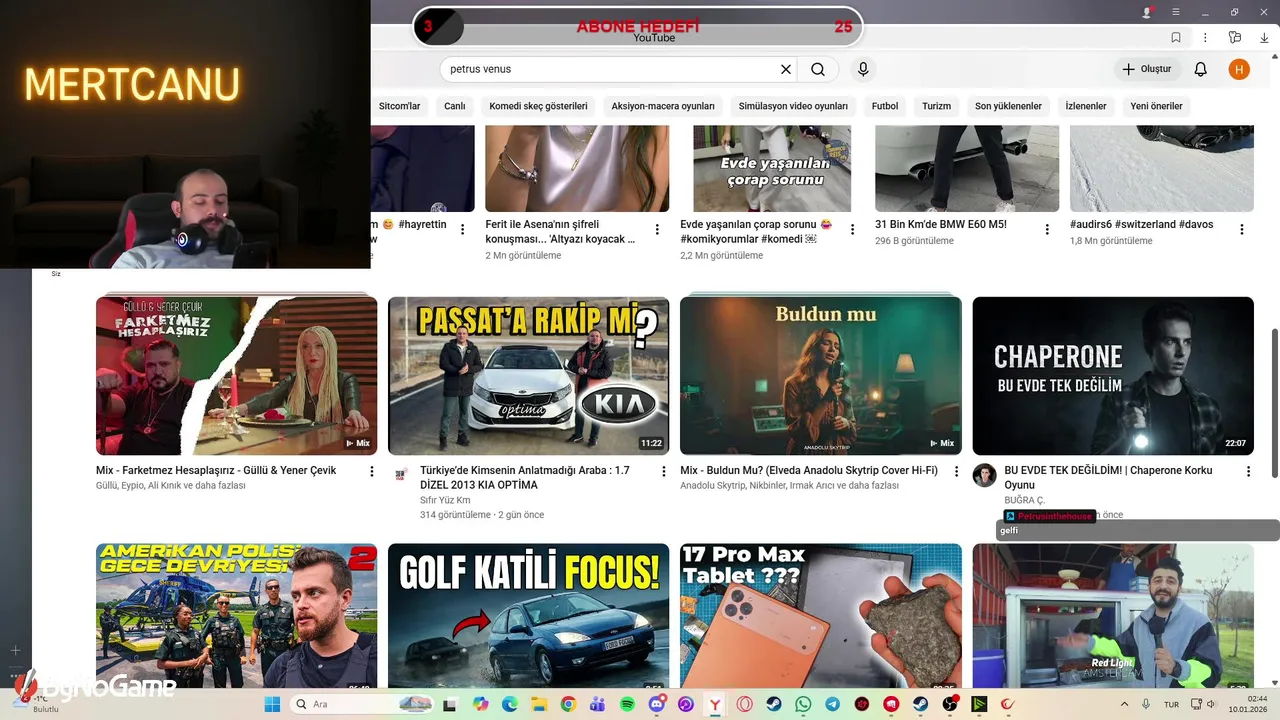Image resolution: width=1280 pixels, height=720 pixels.
Task: Open YouTube notifications bell
Action: point(1201,69)
